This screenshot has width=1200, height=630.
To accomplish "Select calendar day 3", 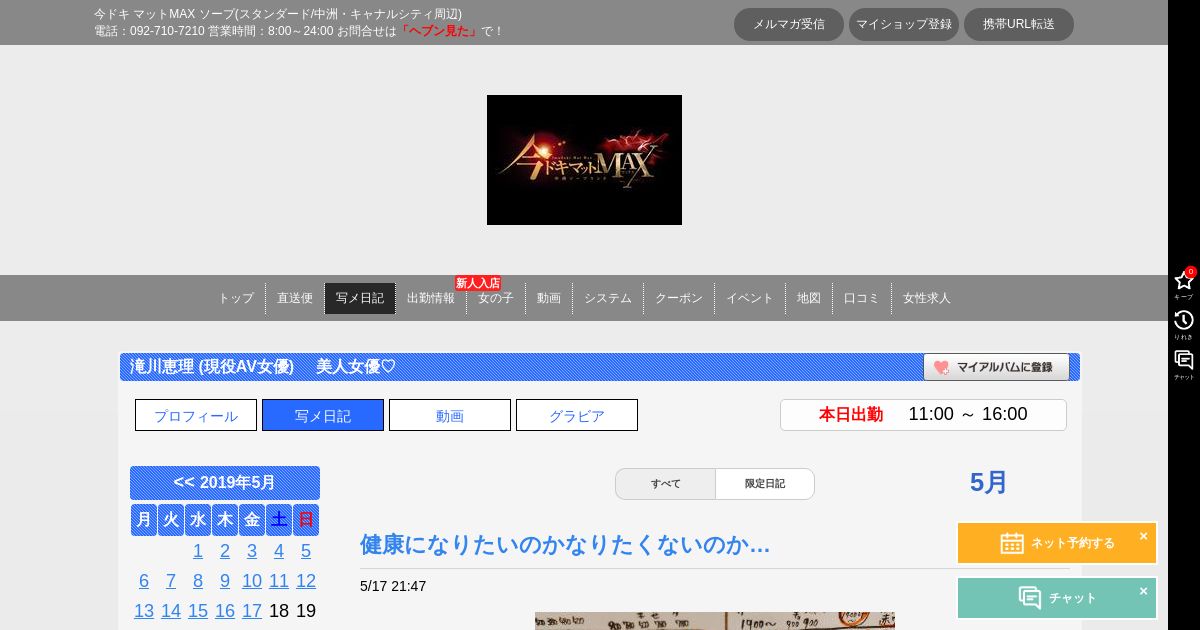I will 252,551.
